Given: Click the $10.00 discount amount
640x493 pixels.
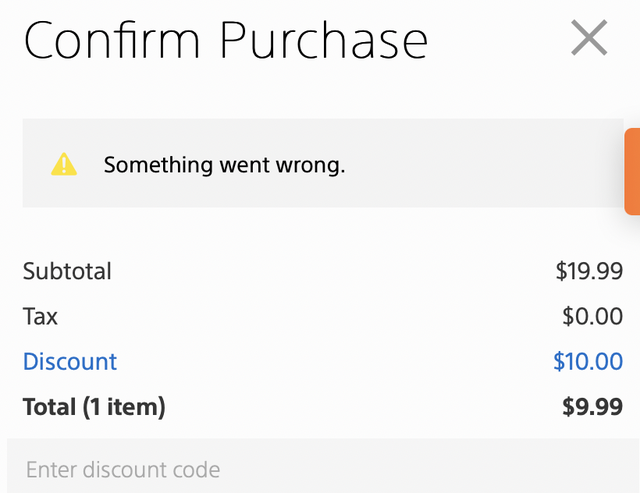Looking at the screenshot, I should 588,362.
